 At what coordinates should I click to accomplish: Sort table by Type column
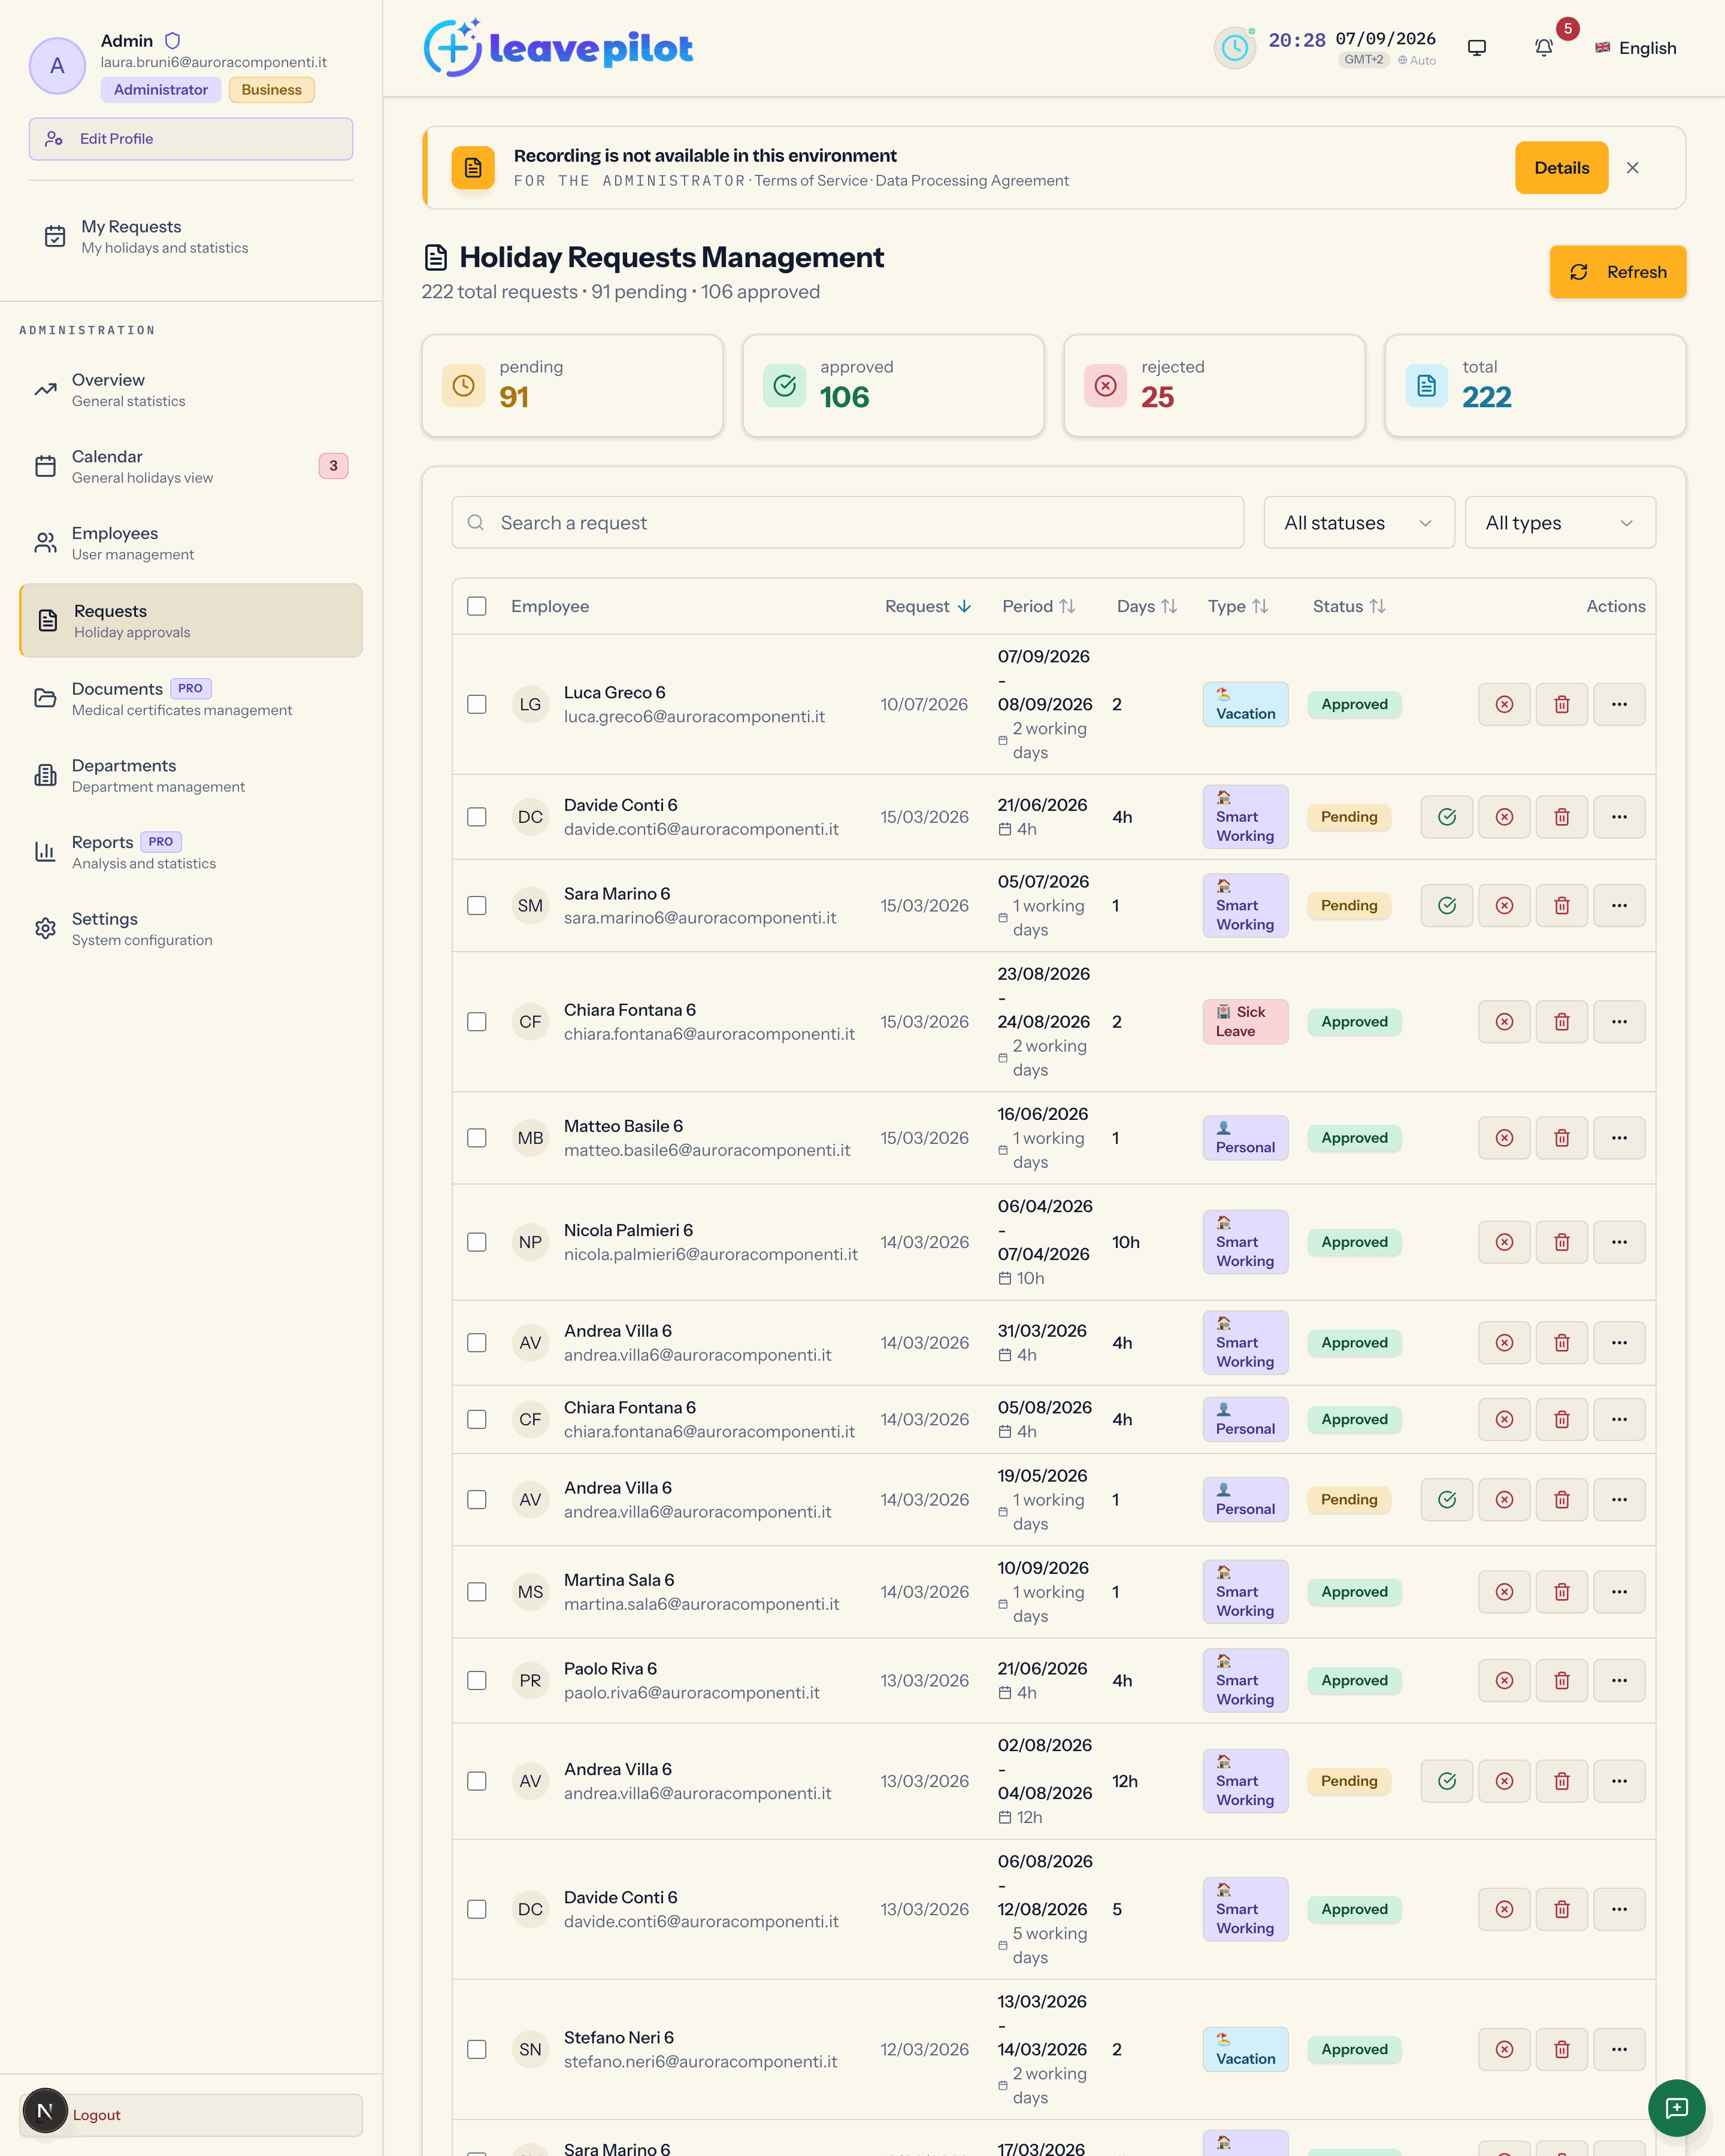point(1237,606)
